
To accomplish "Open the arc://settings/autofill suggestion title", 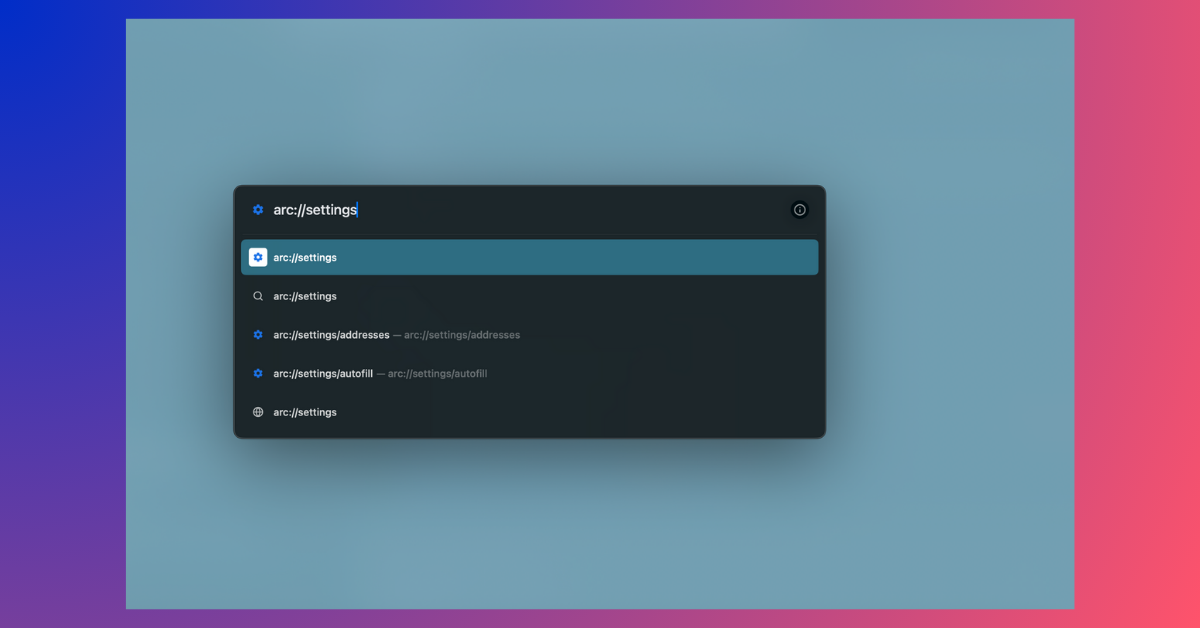I will click(323, 373).
